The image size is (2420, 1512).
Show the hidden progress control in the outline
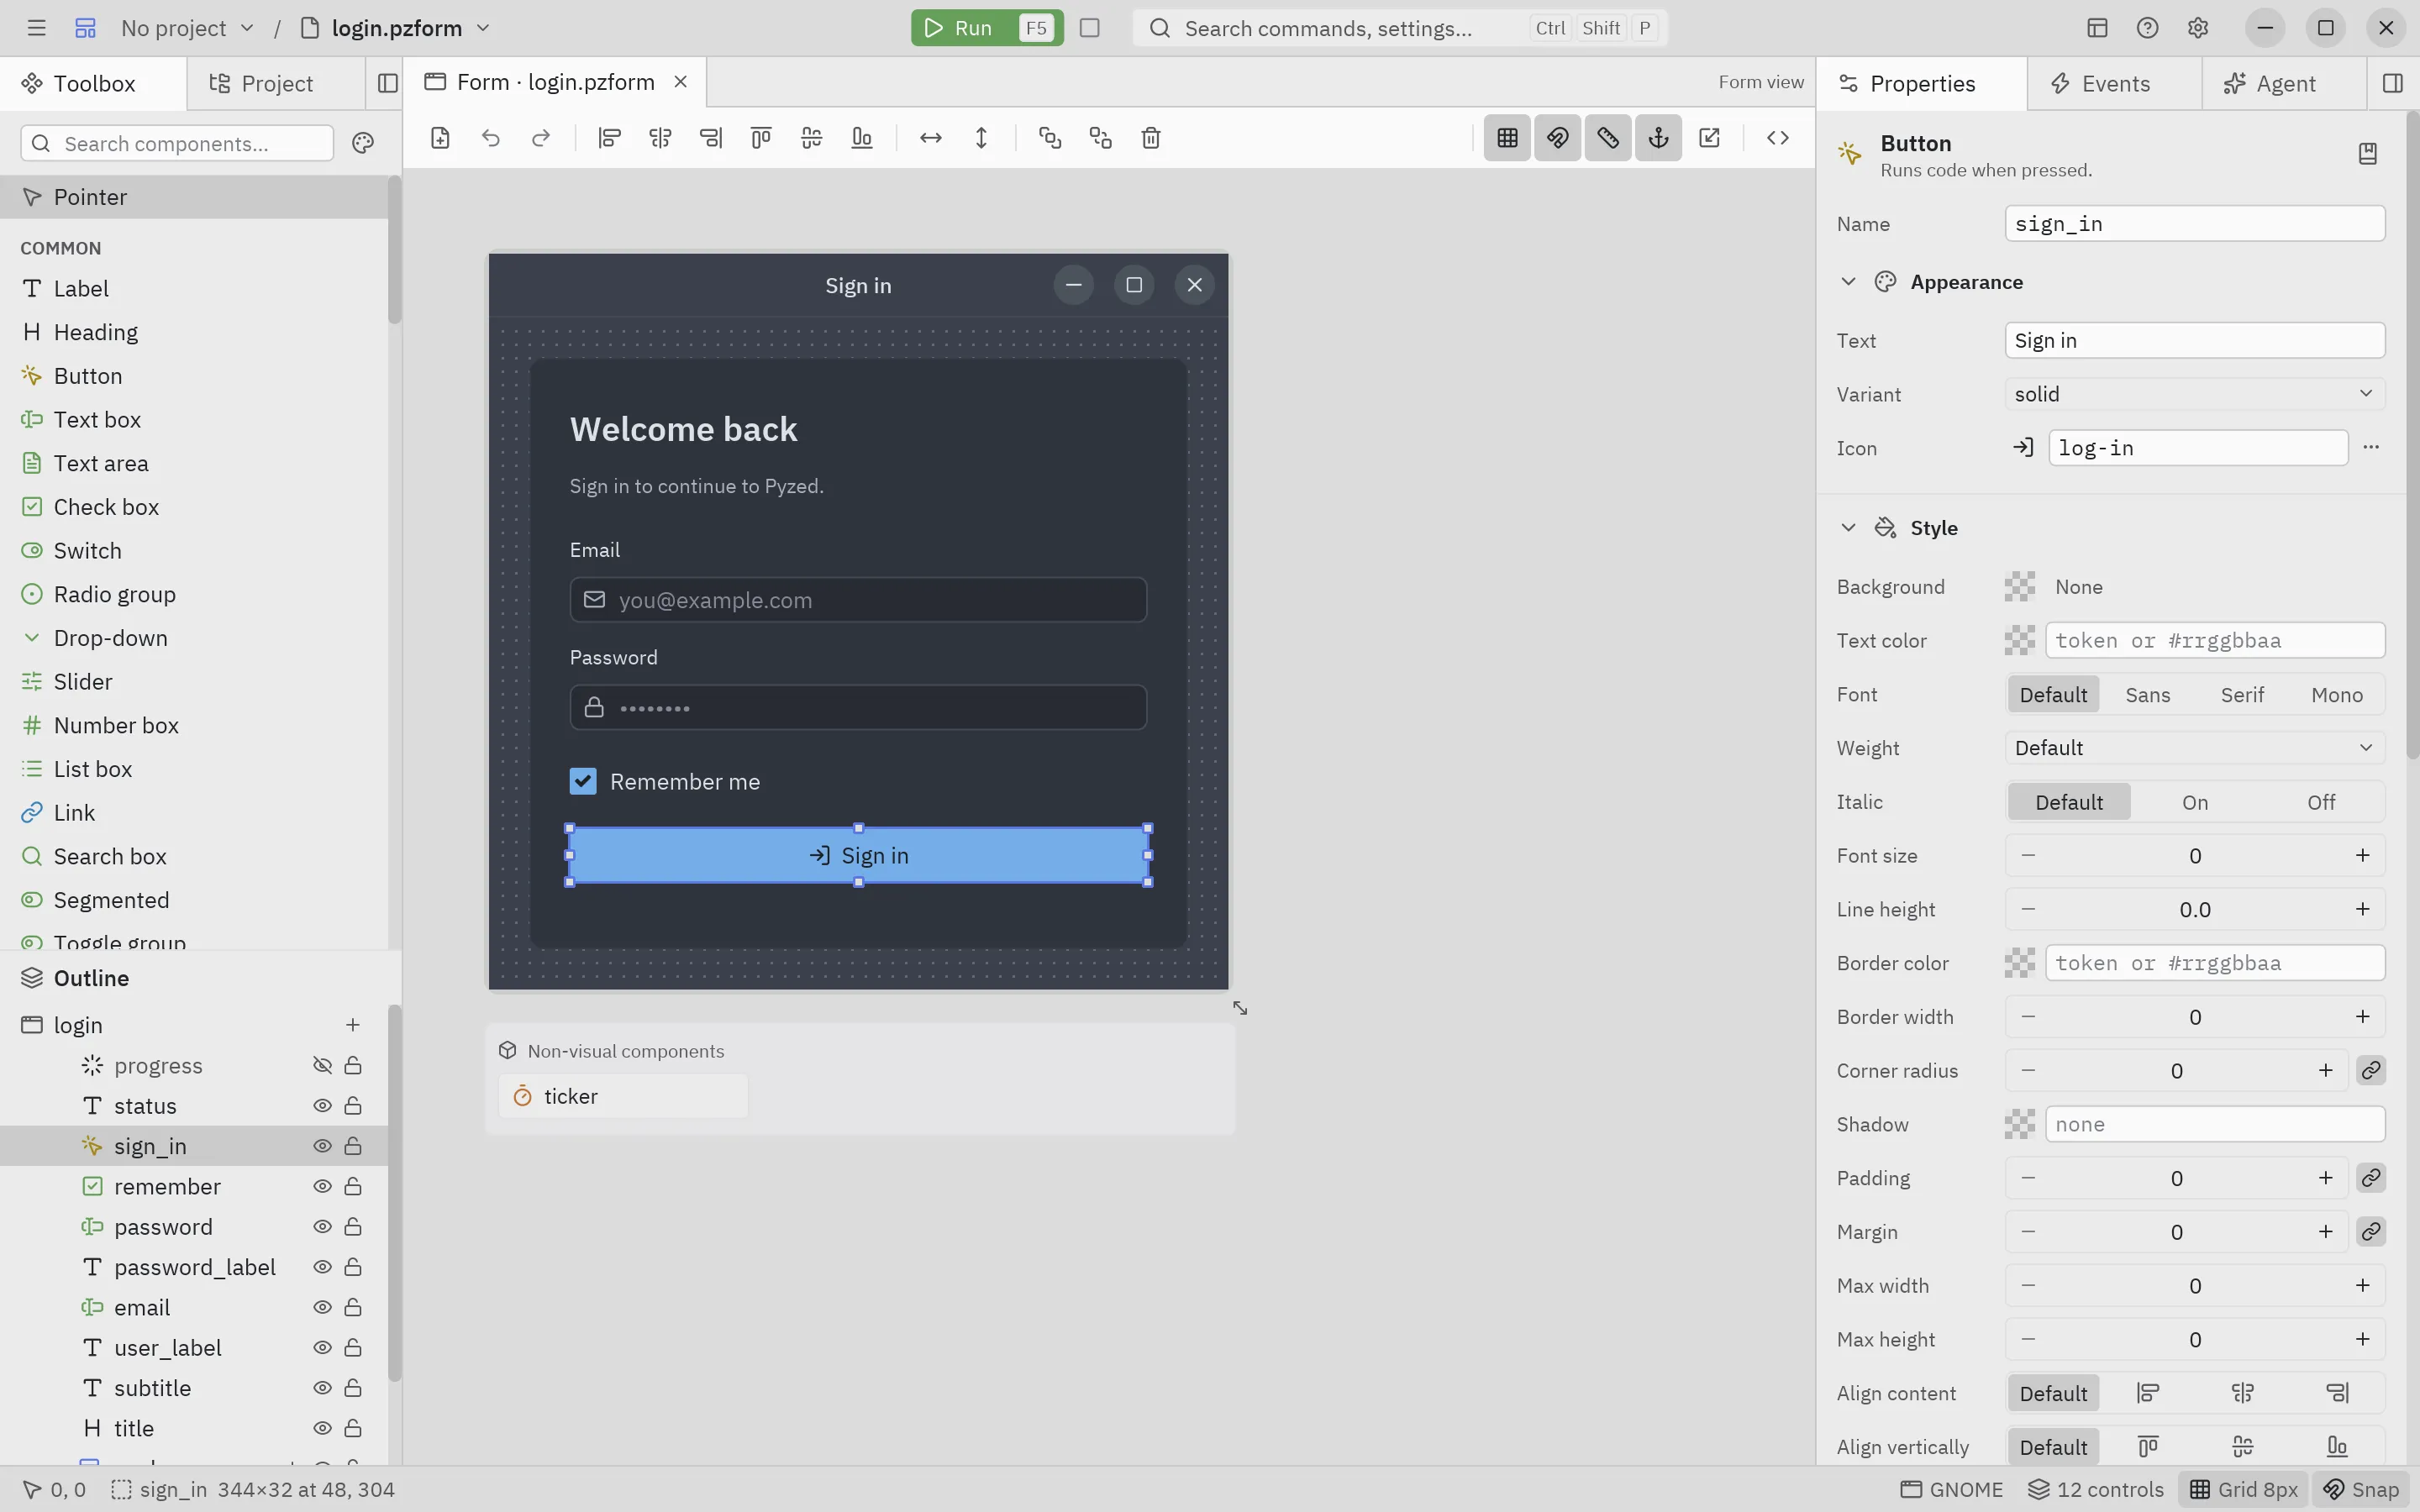[322, 1066]
